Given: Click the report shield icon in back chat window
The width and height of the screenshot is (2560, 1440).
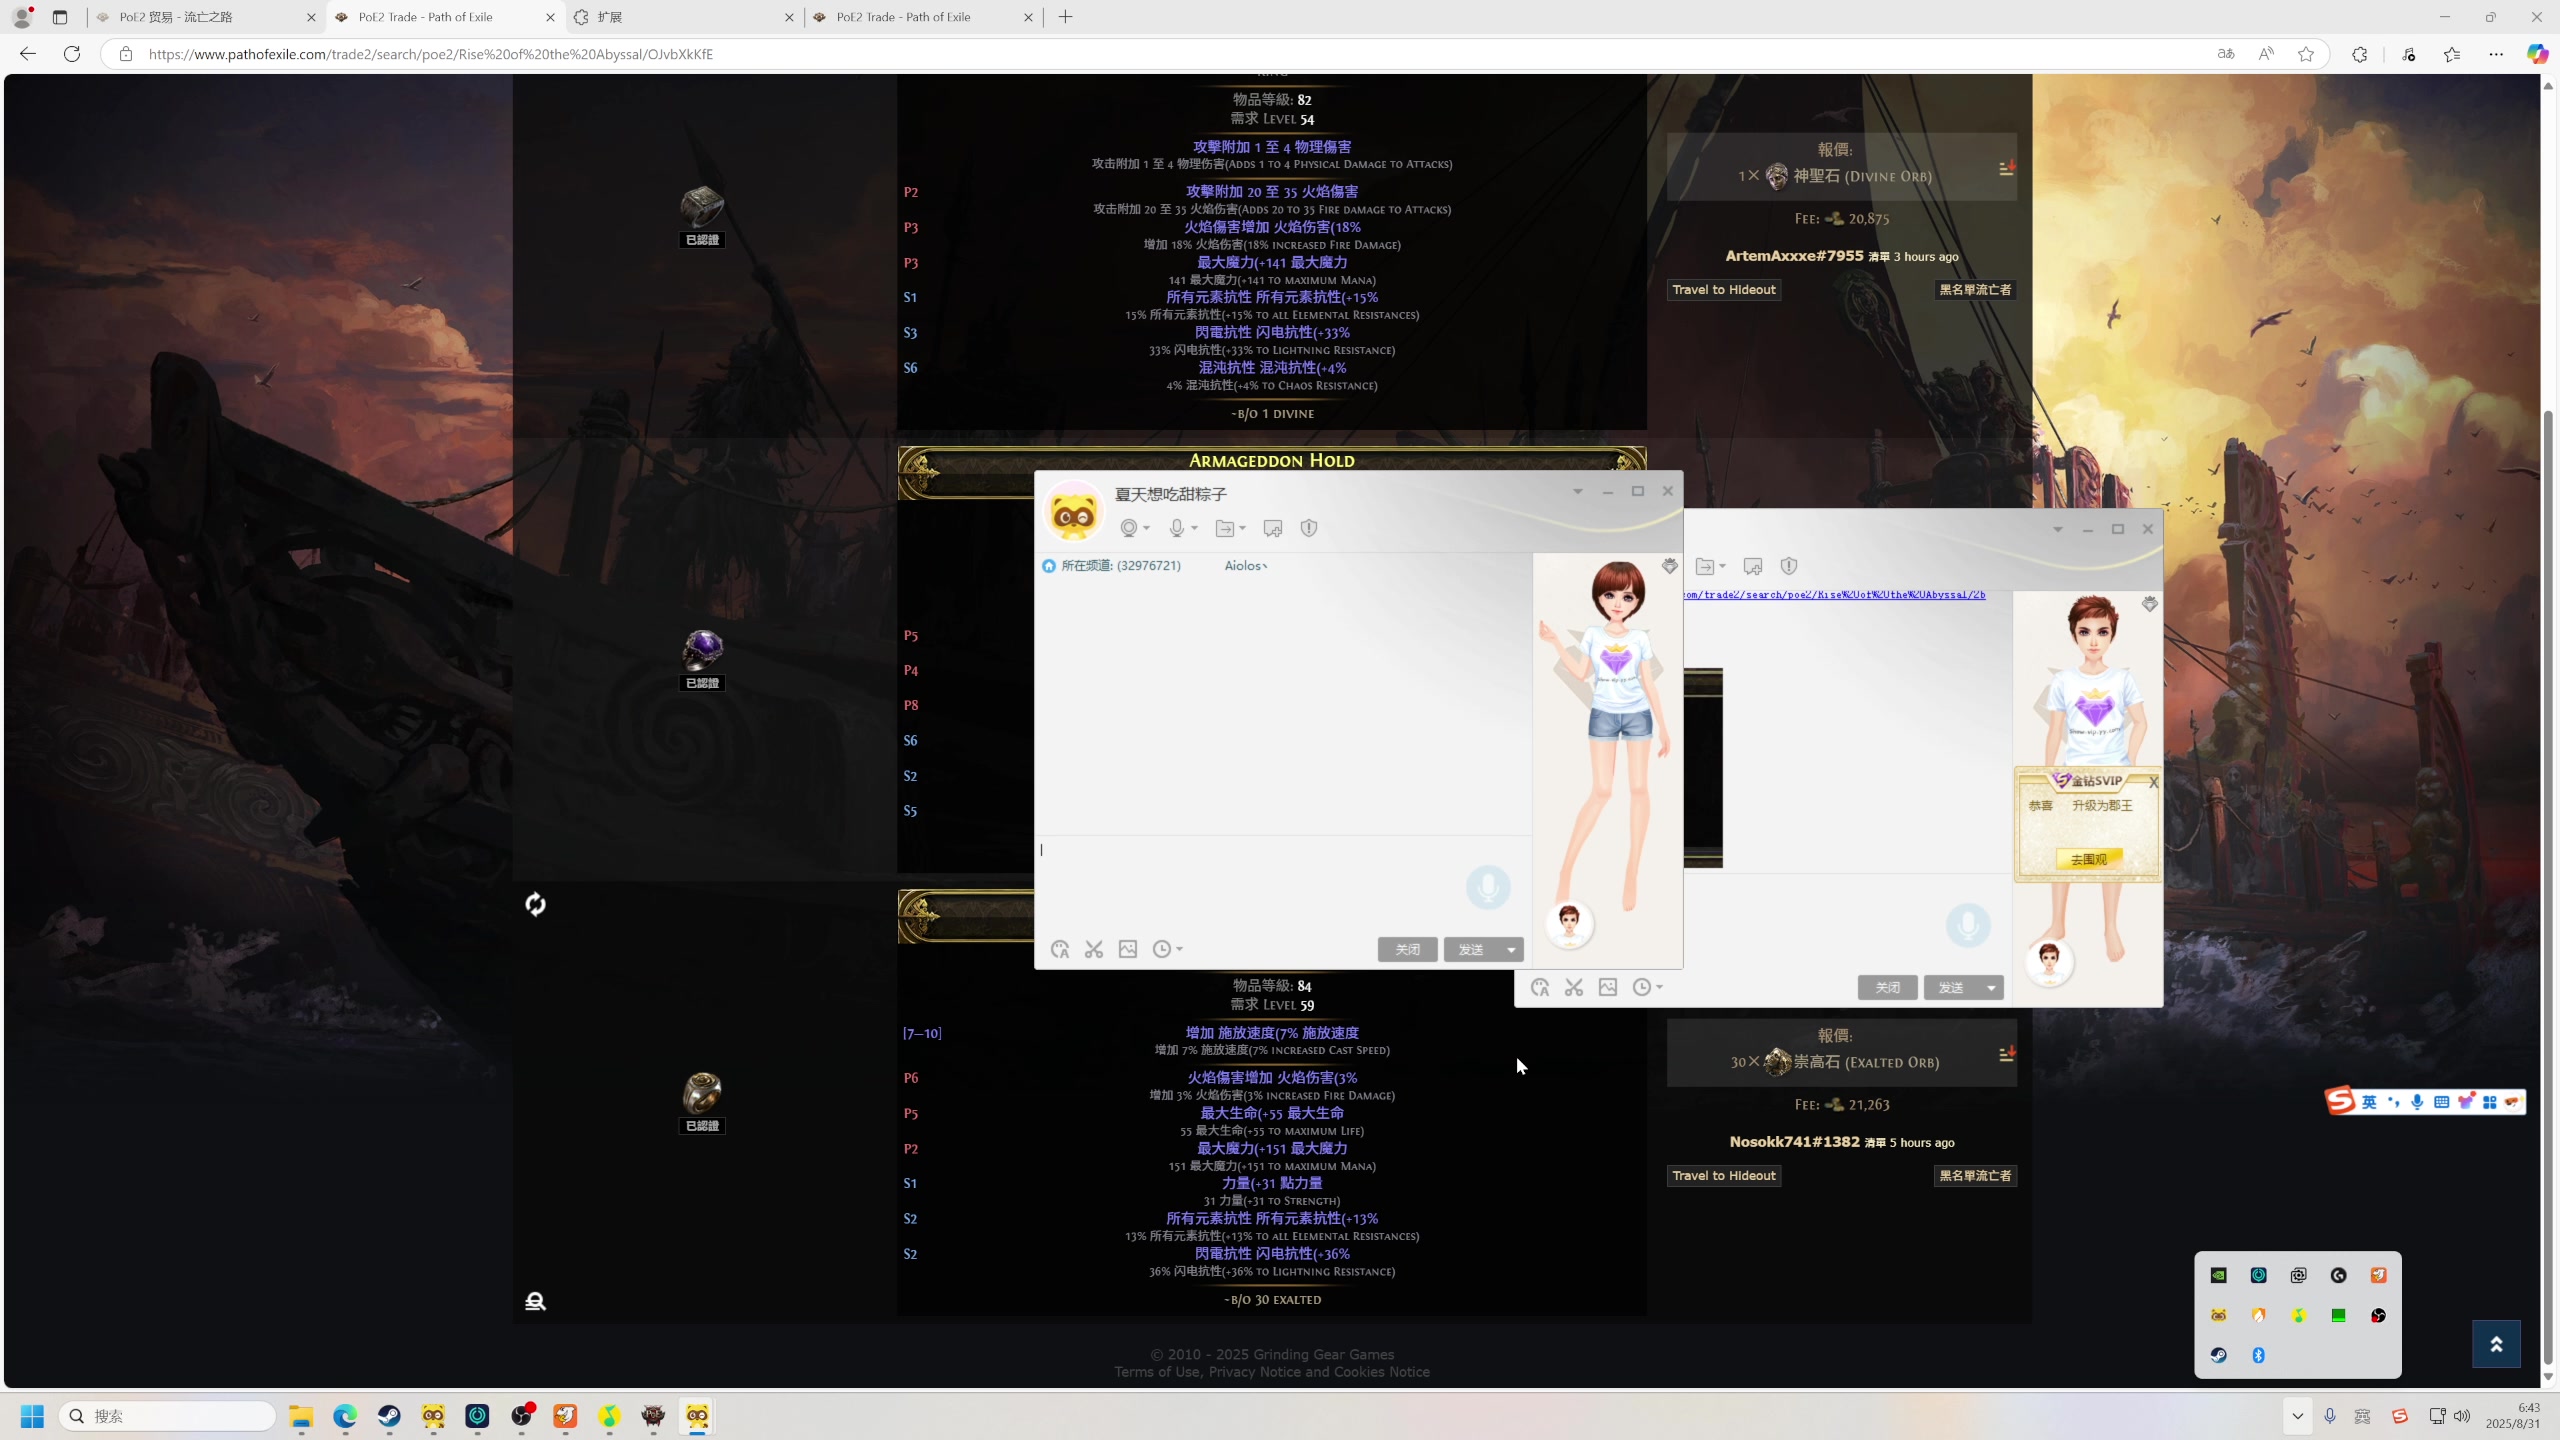Looking at the screenshot, I should coord(1789,566).
